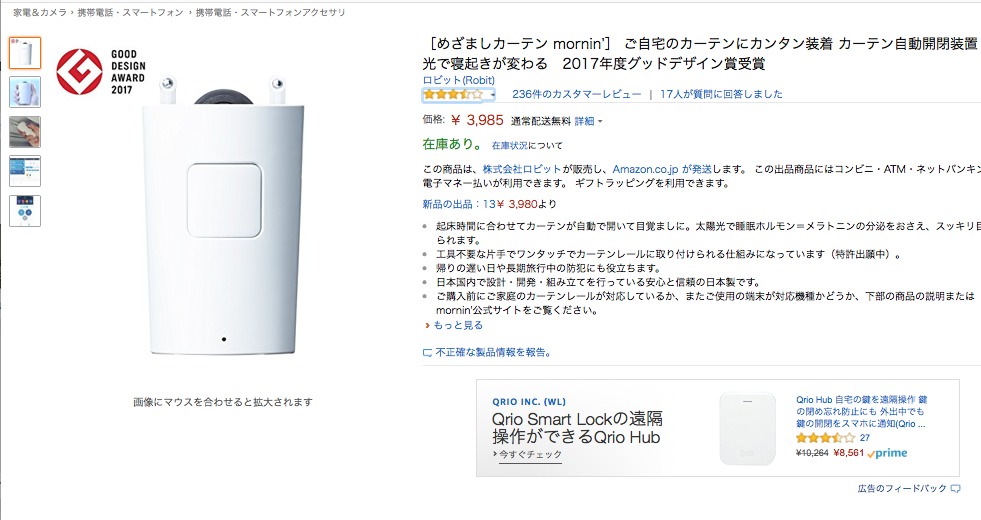The height and width of the screenshot is (520, 981).
Task: Click the ad feedback speech bubble icon
Action: [955, 488]
